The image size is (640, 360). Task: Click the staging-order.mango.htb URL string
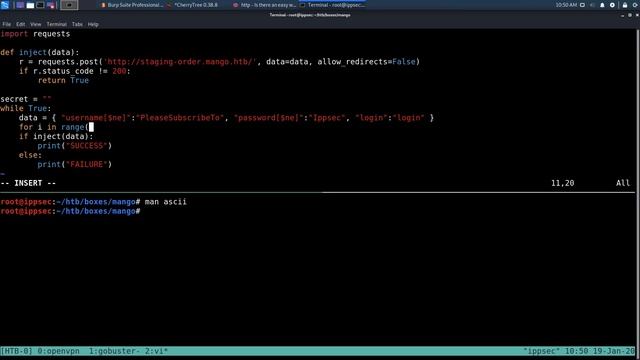coord(180,62)
